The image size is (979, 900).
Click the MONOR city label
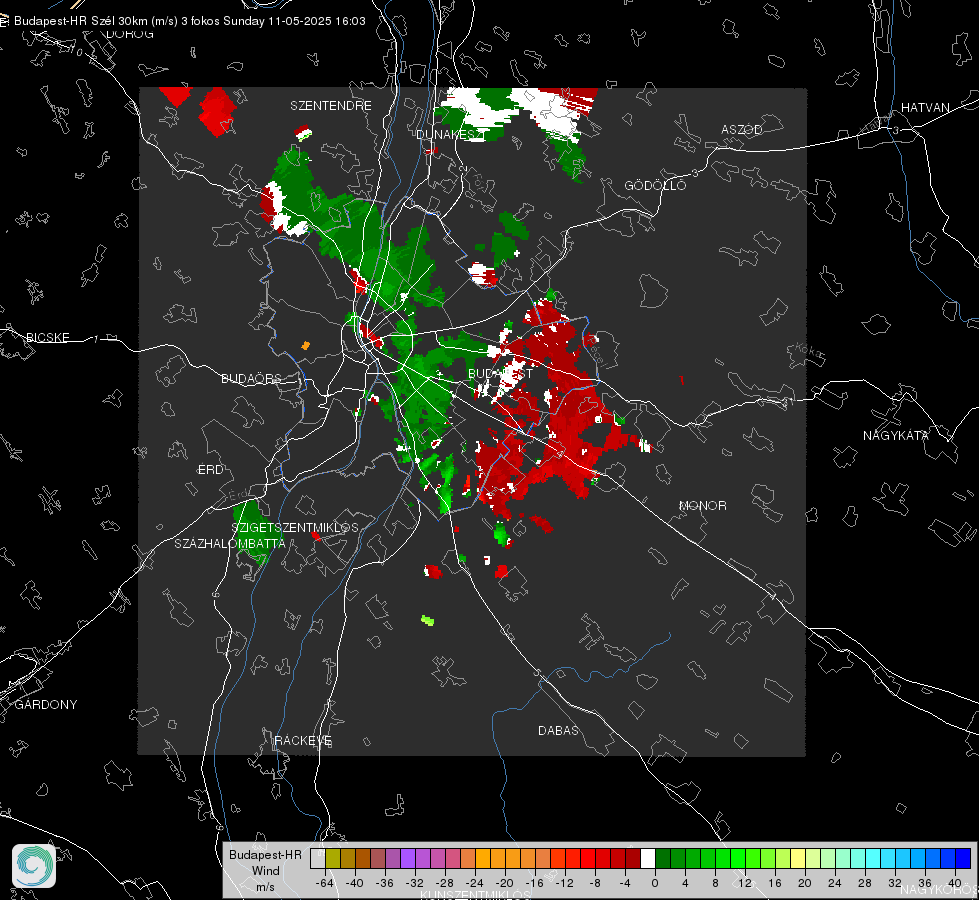(702, 505)
